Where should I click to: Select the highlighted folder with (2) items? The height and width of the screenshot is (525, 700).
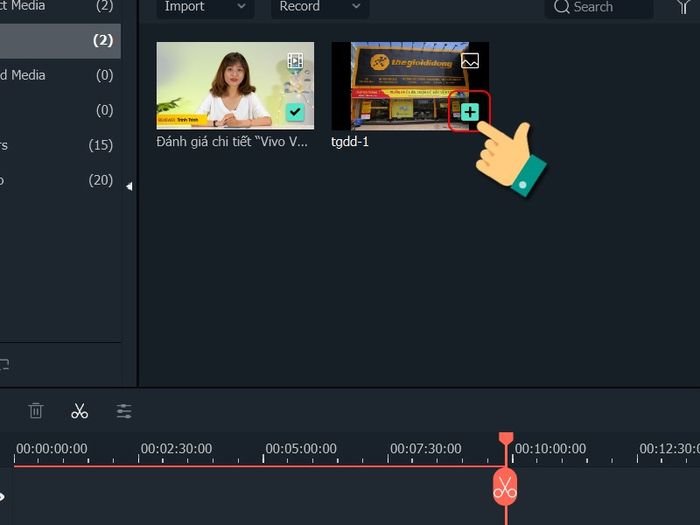point(60,41)
